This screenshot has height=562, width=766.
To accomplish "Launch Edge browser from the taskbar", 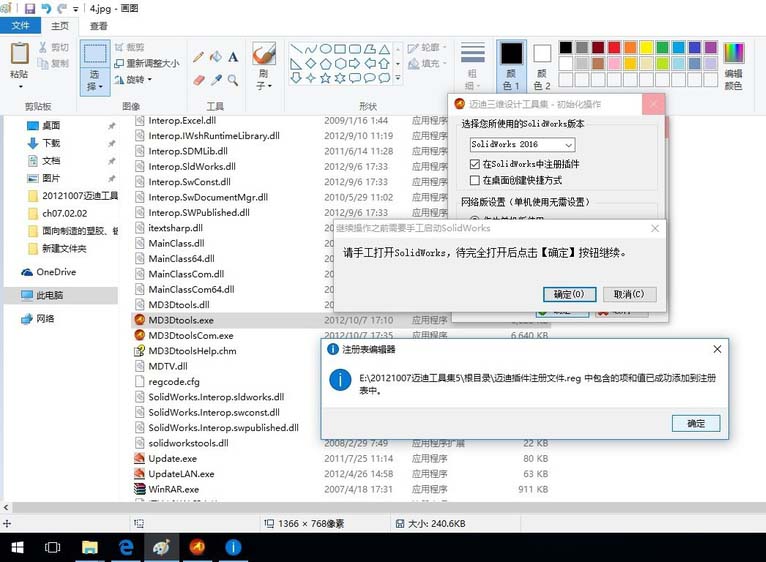I will (x=126, y=547).
